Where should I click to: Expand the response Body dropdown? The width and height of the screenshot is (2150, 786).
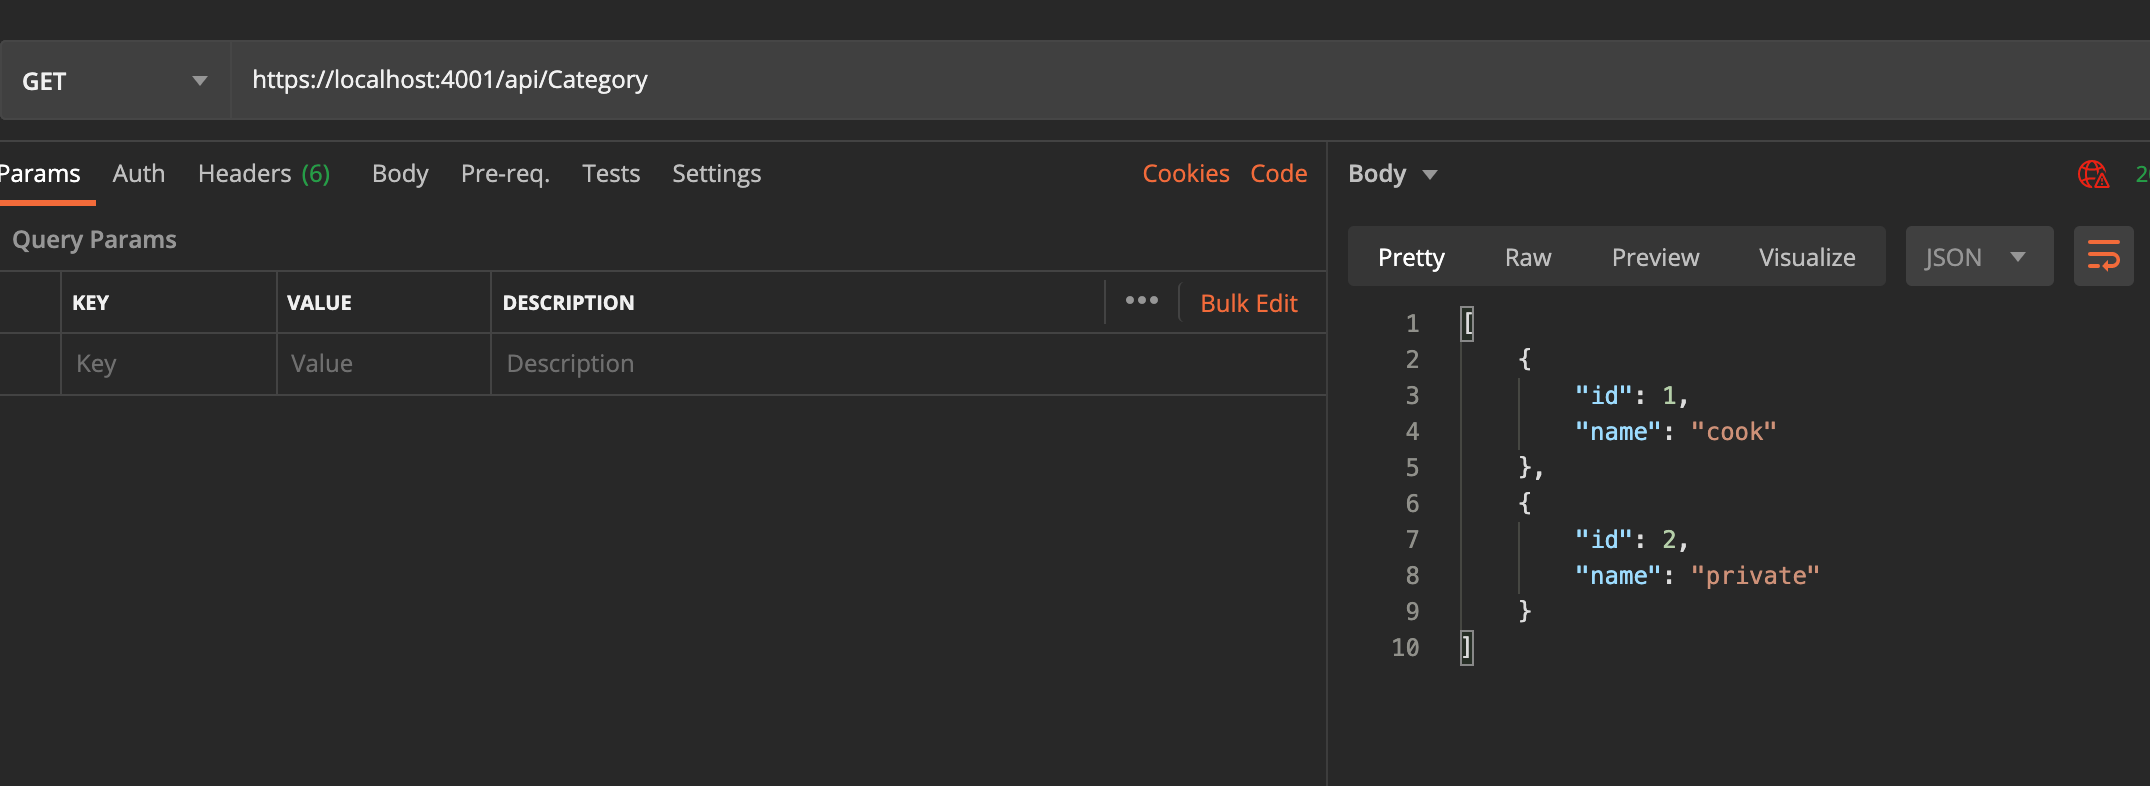(1392, 174)
